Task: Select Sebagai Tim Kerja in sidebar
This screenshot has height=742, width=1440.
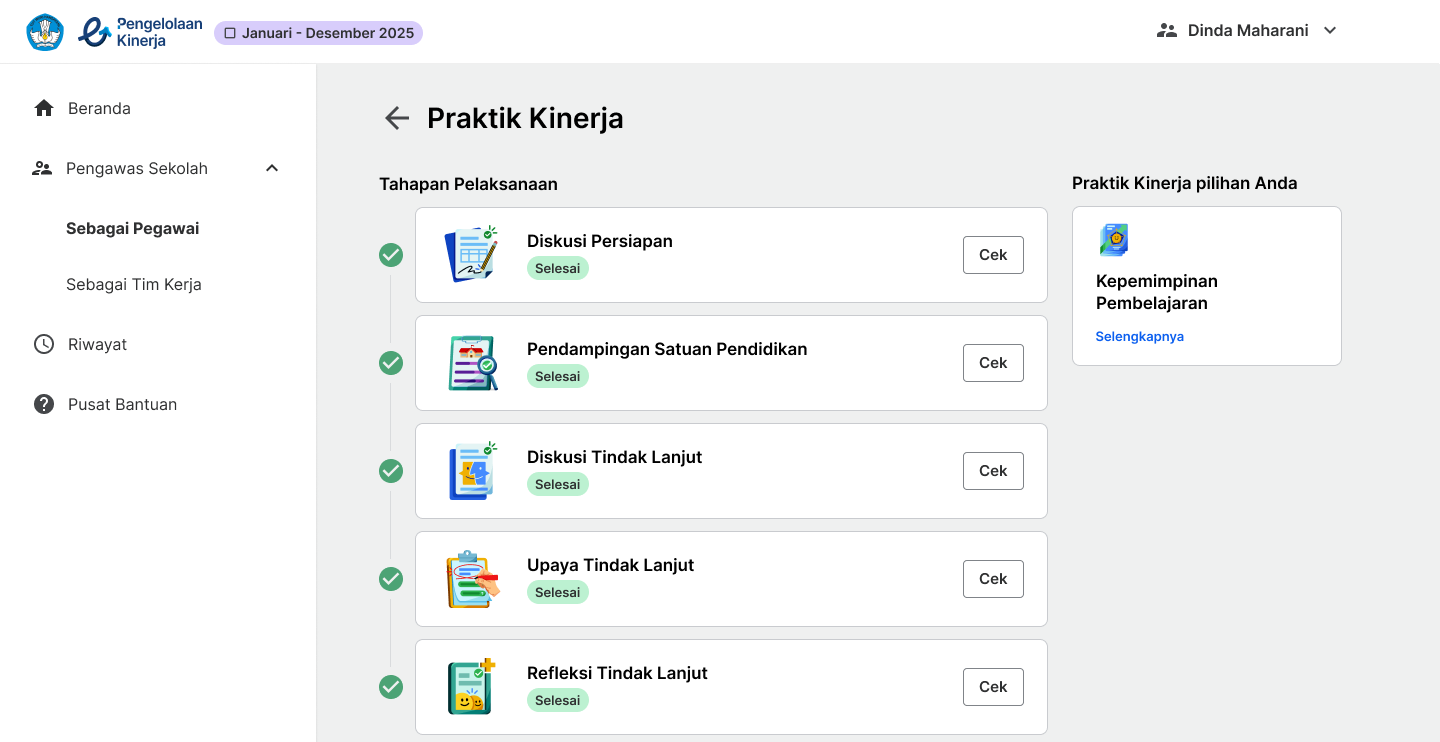Action: pos(134,284)
